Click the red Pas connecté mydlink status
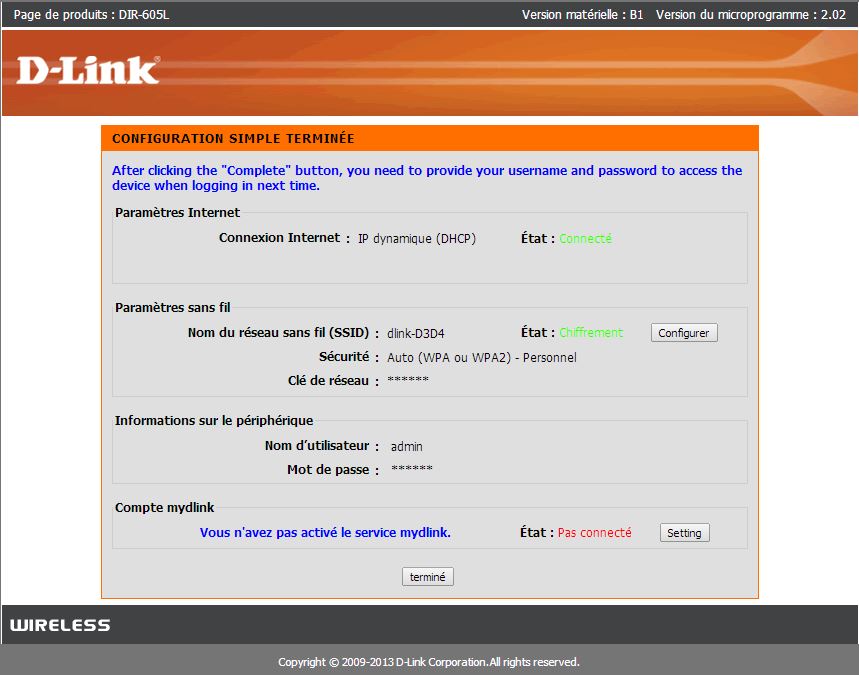 (x=594, y=533)
